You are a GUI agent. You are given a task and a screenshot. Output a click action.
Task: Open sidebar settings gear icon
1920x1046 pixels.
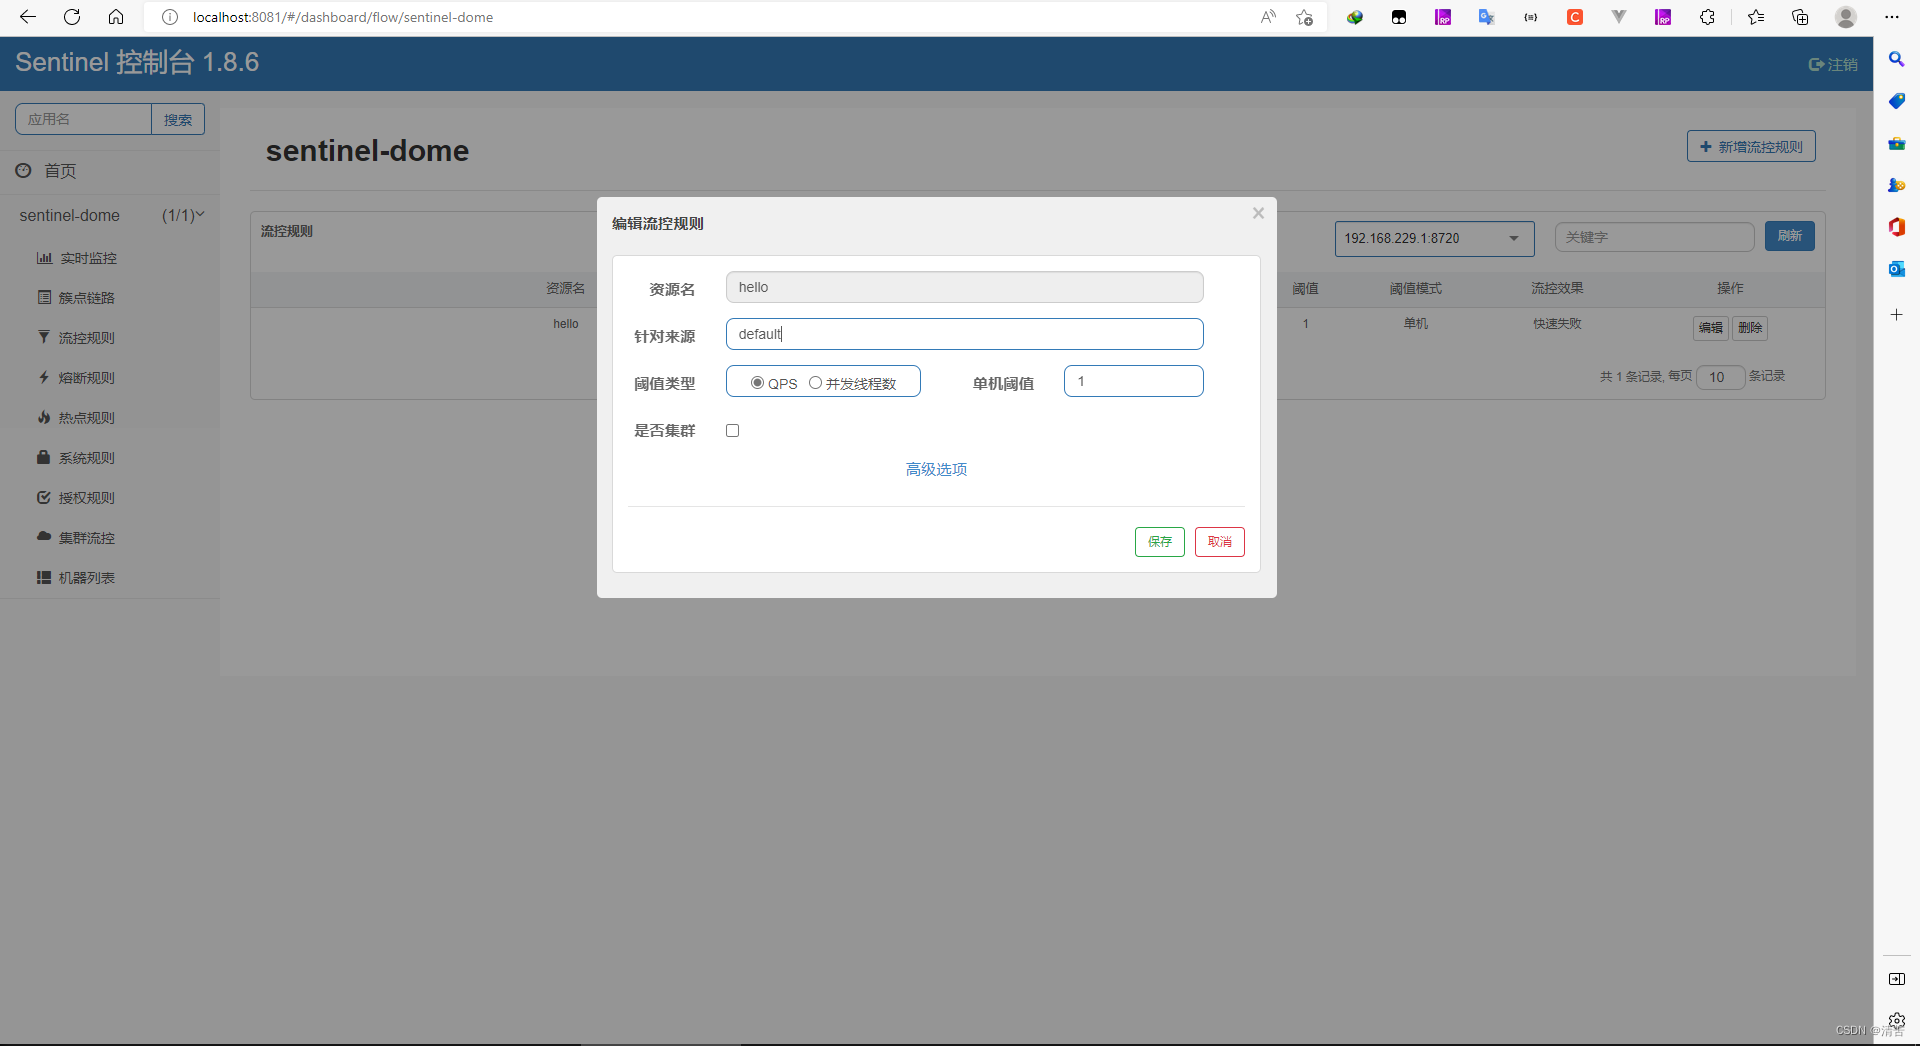[1896, 1020]
